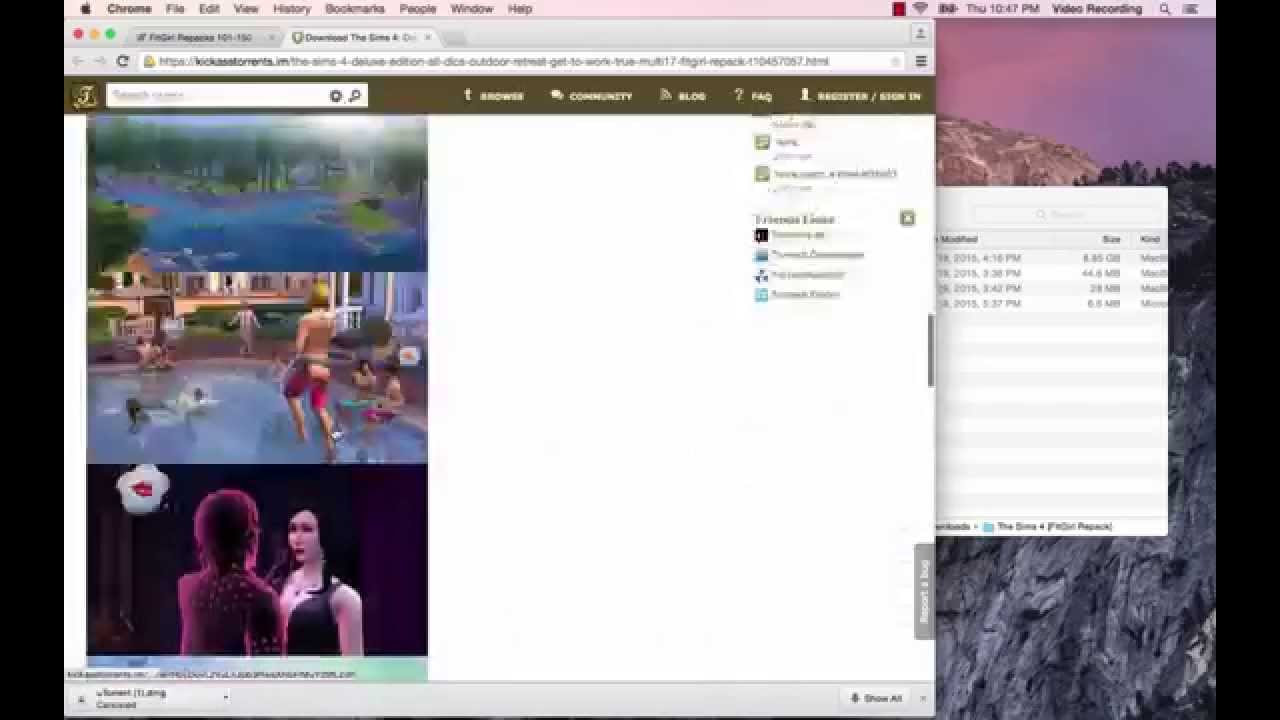Click the Finder window search field
1280x720 pixels.
[1065, 214]
